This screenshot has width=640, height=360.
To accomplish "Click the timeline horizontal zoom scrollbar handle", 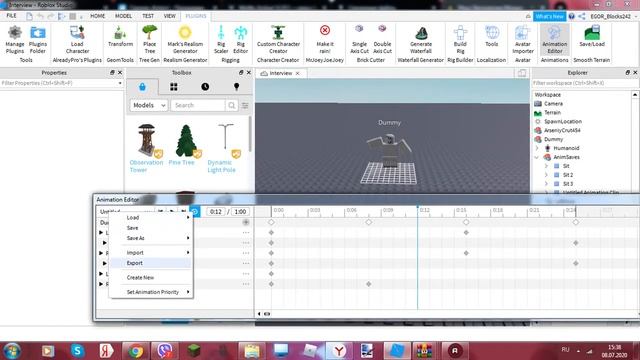I will tap(267, 314).
